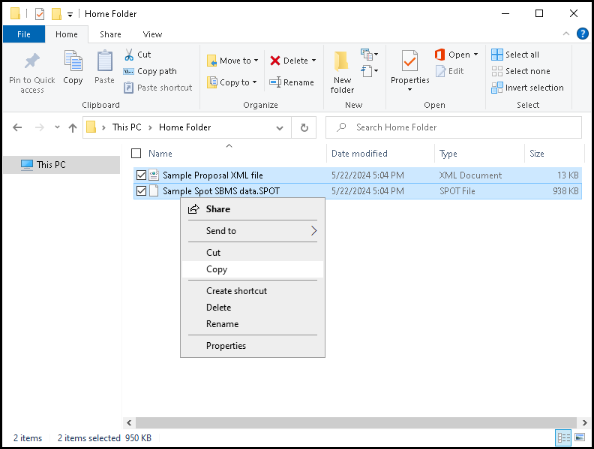594x449 pixels.
Task: Click the Search Home Folder box
Action: coord(453,128)
